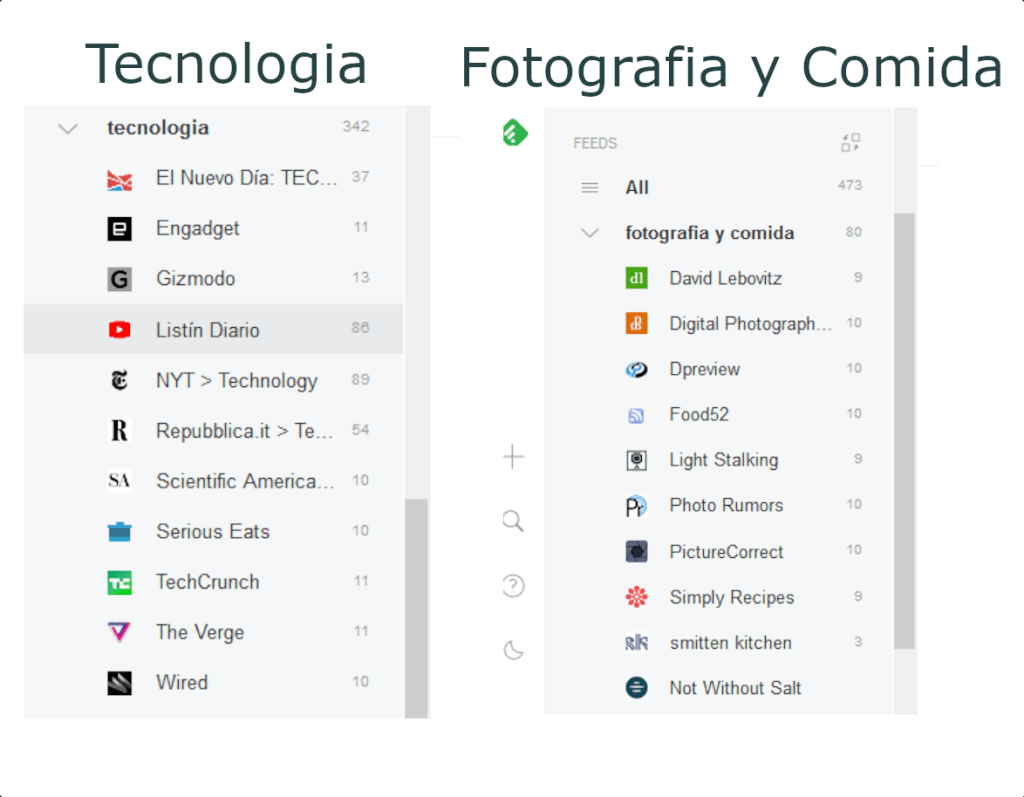Image resolution: width=1024 pixels, height=797 pixels.
Task: Click the Gizmodo G icon
Action: (119, 279)
